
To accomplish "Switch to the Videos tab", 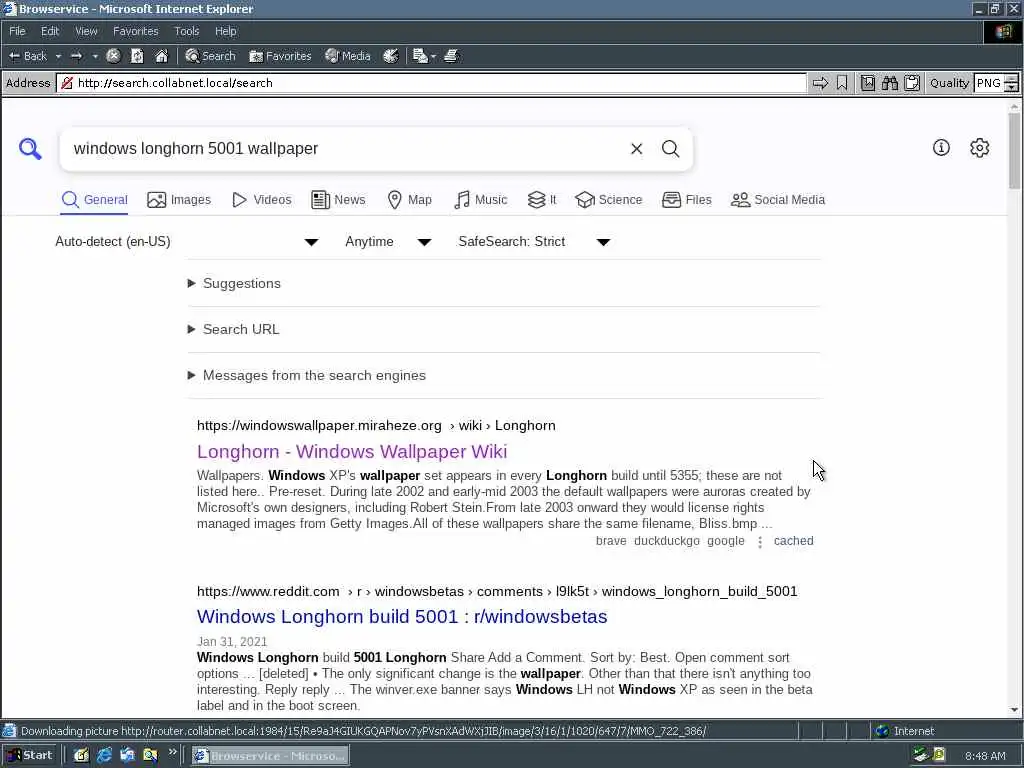I will [261, 200].
